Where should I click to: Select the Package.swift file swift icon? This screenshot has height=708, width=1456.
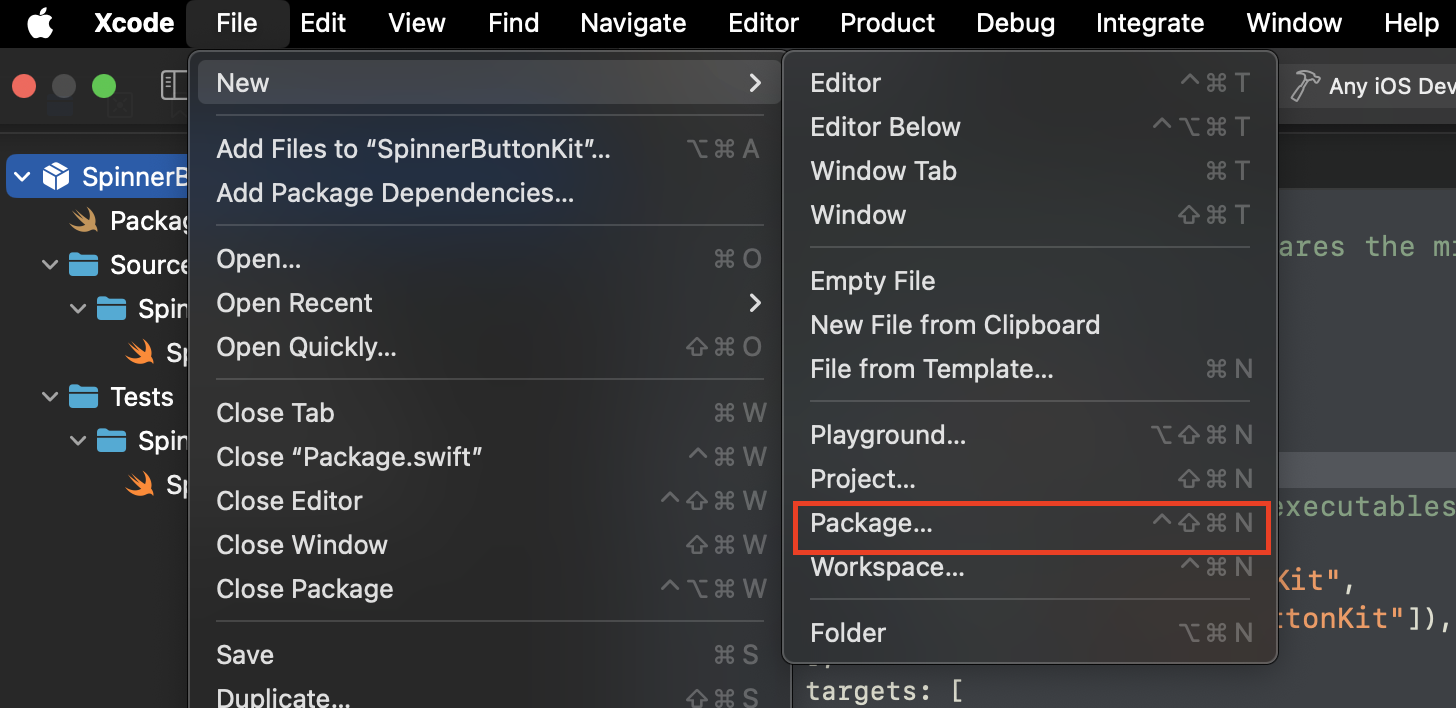click(x=84, y=220)
